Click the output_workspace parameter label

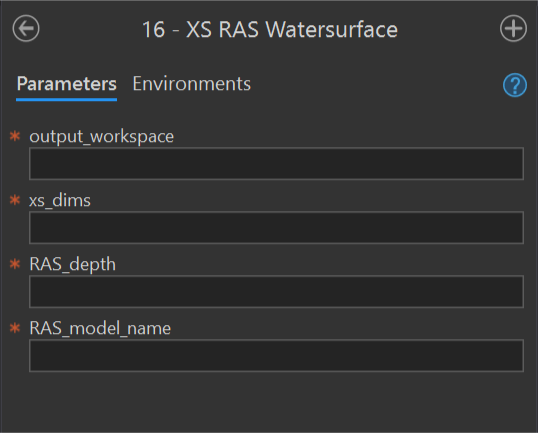[102, 137]
